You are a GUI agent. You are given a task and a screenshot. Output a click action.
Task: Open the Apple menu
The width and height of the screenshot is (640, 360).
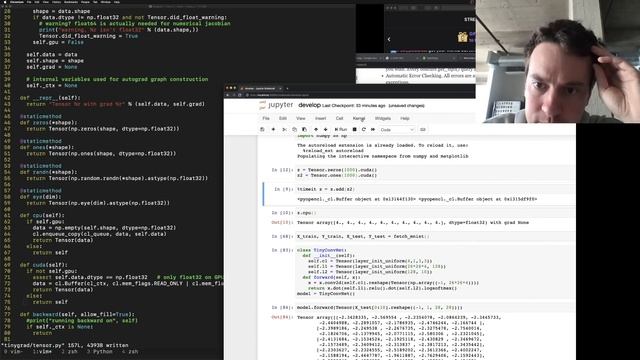click(5, 2)
